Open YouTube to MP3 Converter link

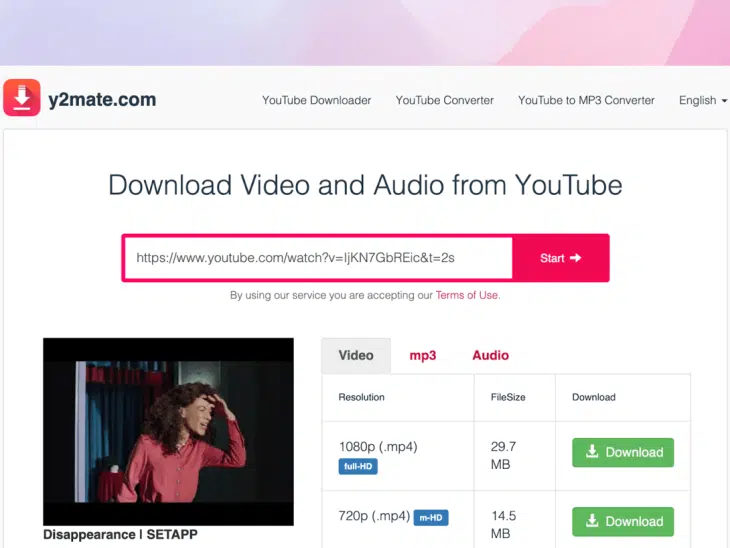(x=586, y=100)
